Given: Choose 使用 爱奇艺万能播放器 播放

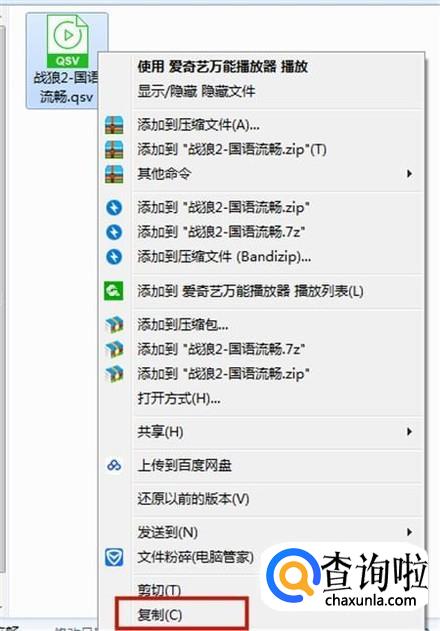Looking at the screenshot, I should click(223, 66).
